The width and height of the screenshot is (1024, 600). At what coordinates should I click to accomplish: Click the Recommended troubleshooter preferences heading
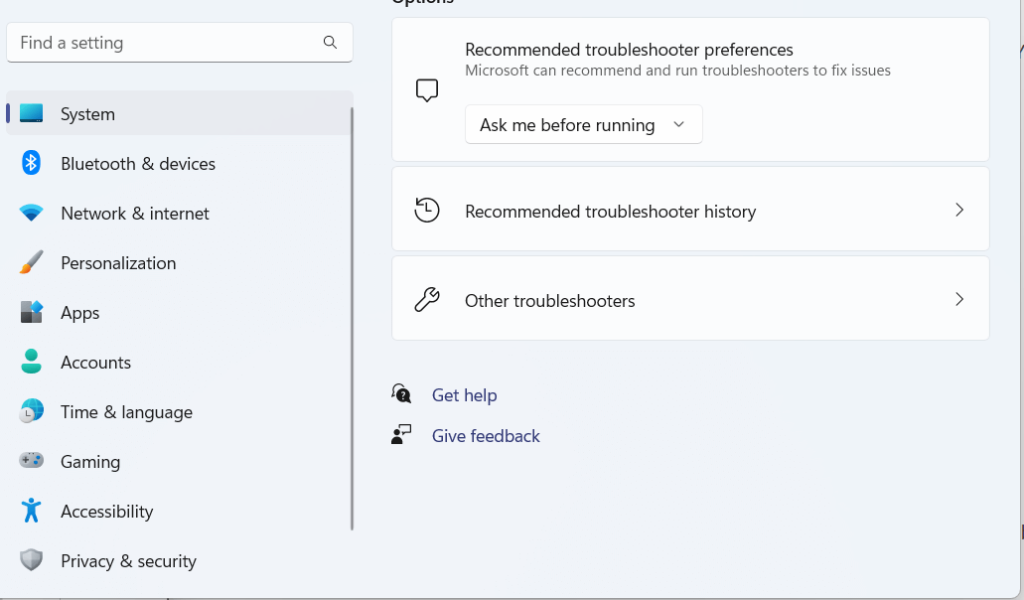(629, 50)
